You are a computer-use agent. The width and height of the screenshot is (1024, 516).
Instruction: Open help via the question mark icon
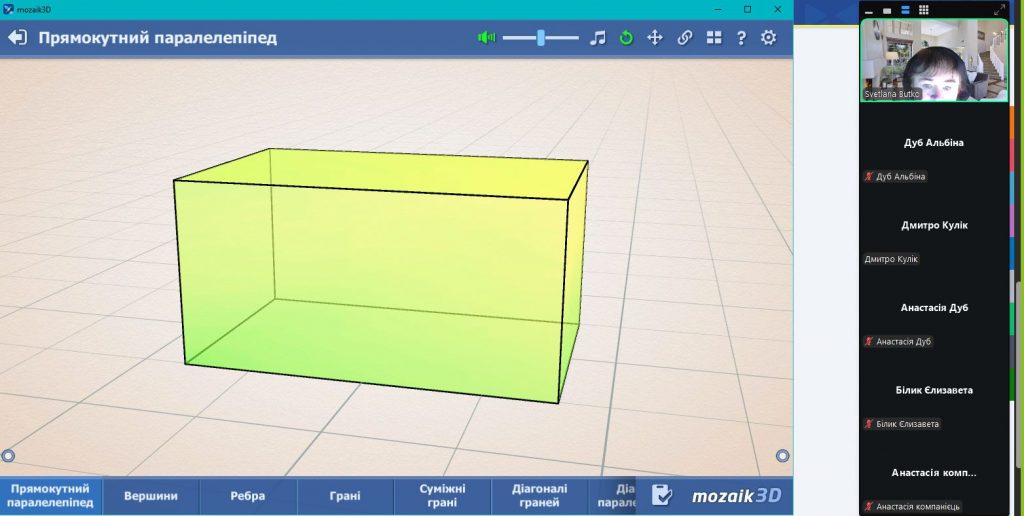point(741,38)
